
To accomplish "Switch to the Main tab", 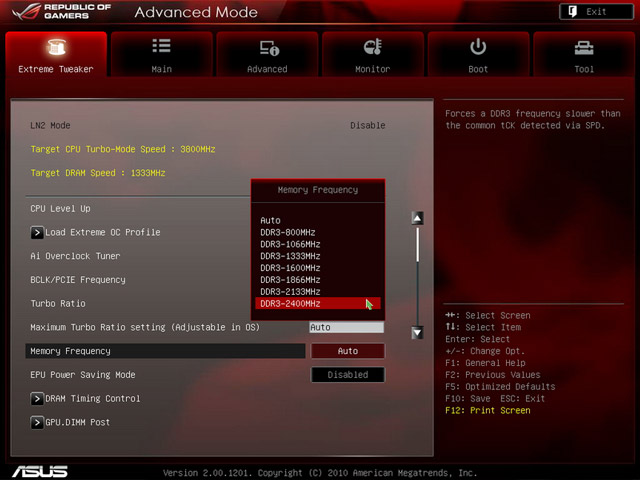I will pyautogui.click(x=162, y=54).
